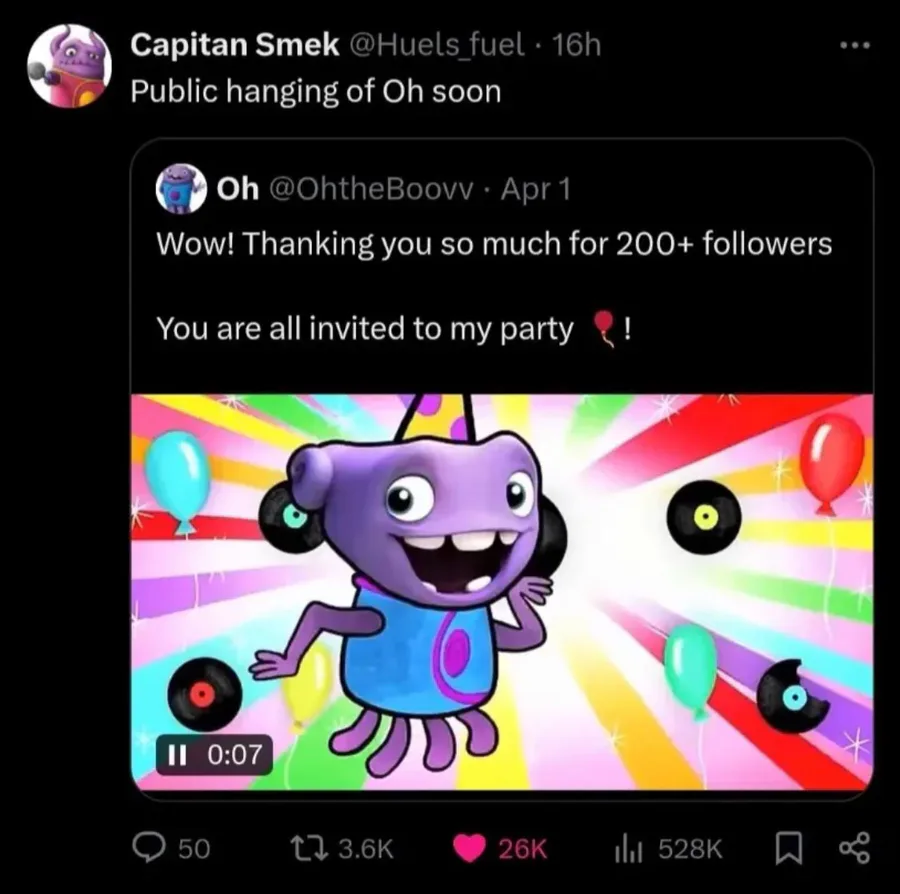Click the 16h timestamp
The height and width of the screenshot is (894, 900).
tap(576, 44)
